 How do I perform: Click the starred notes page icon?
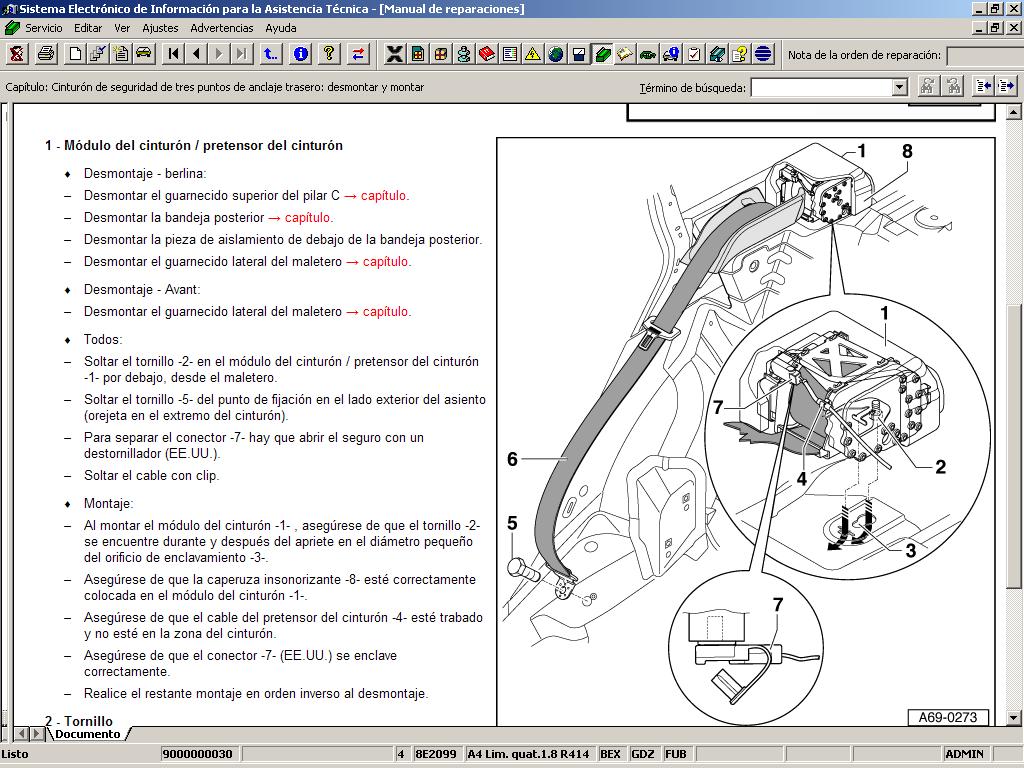tap(121, 54)
